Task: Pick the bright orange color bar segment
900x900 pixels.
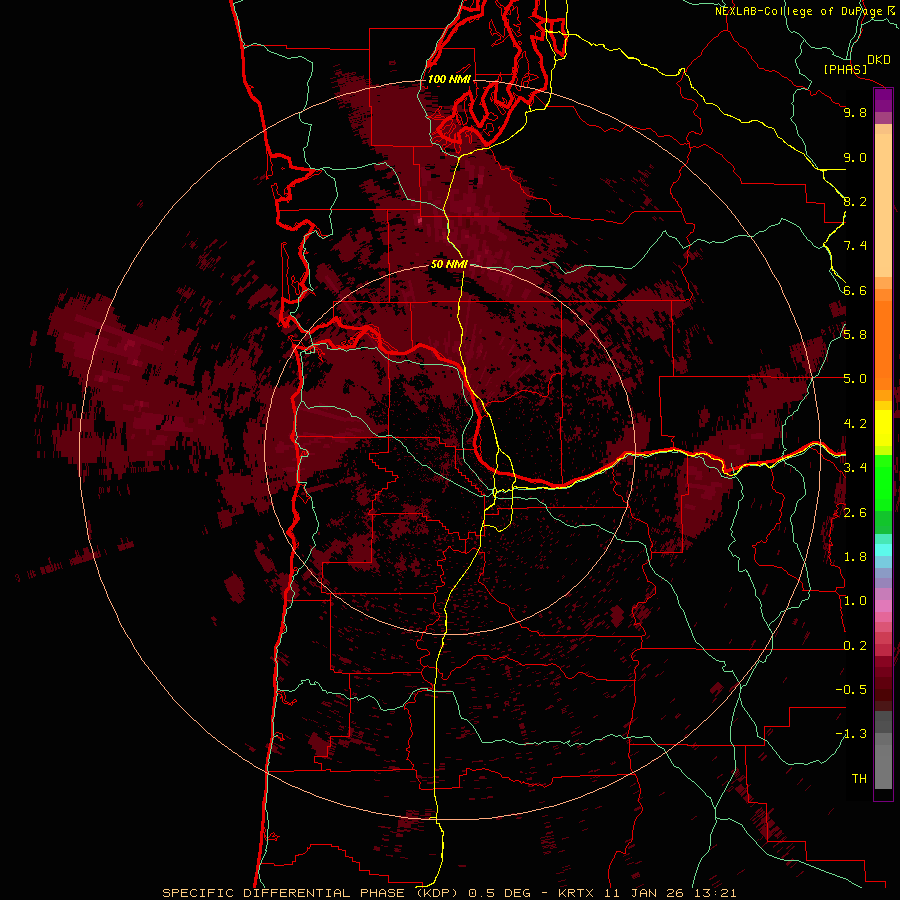Action: pos(883,344)
